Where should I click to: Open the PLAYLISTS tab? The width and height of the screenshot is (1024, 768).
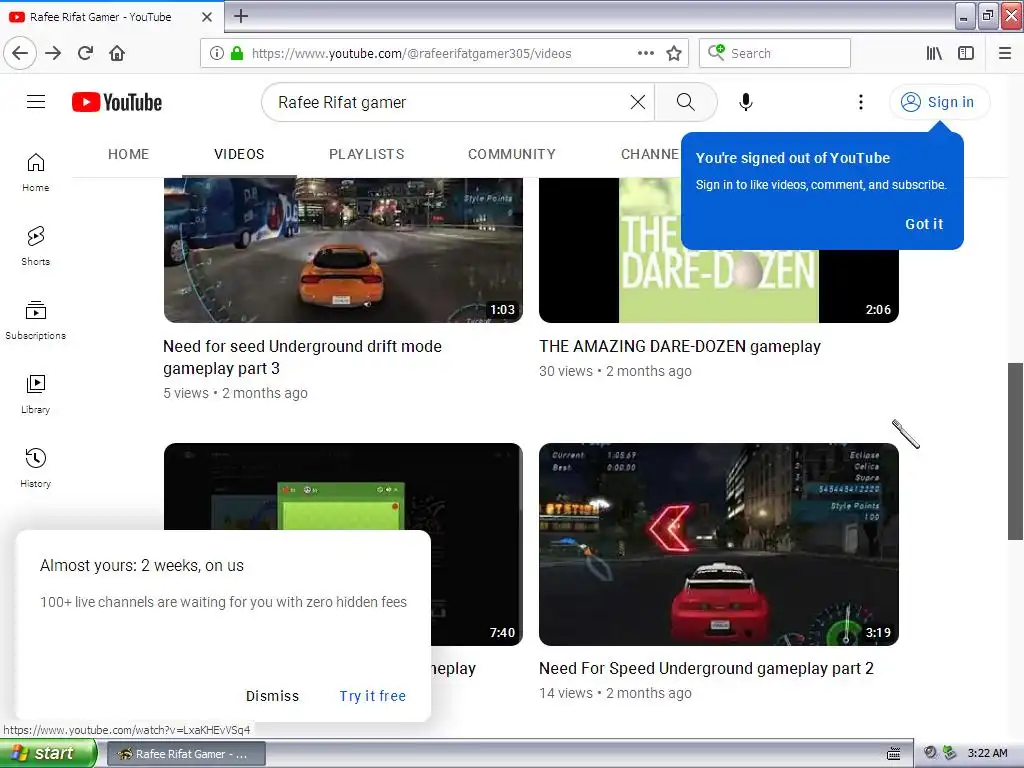click(x=366, y=154)
